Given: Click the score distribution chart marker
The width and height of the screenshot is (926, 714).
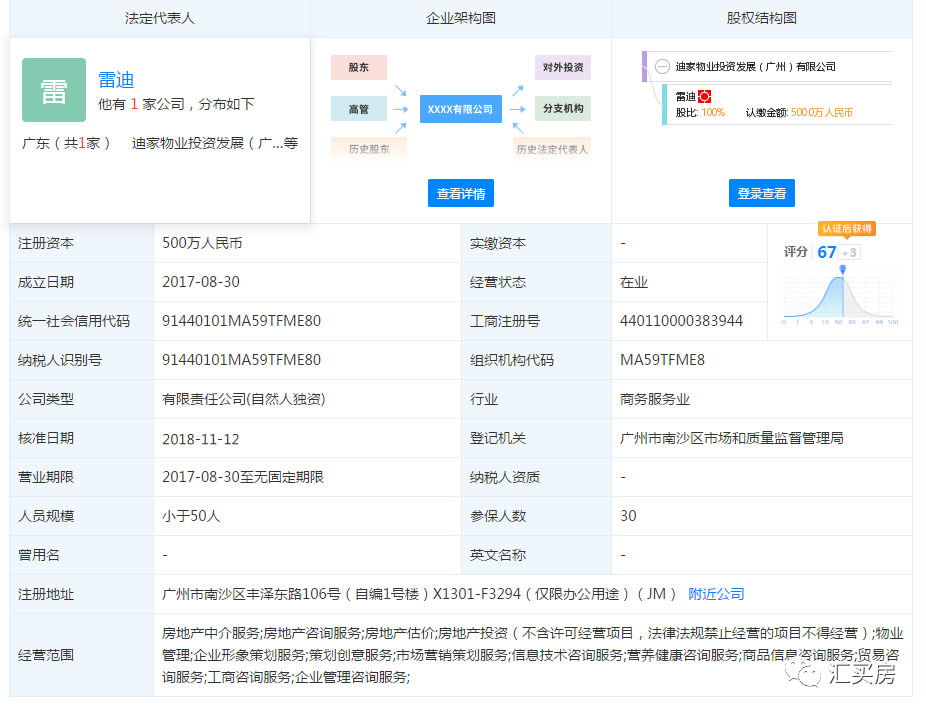Looking at the screenshot, I should point(843,269).
